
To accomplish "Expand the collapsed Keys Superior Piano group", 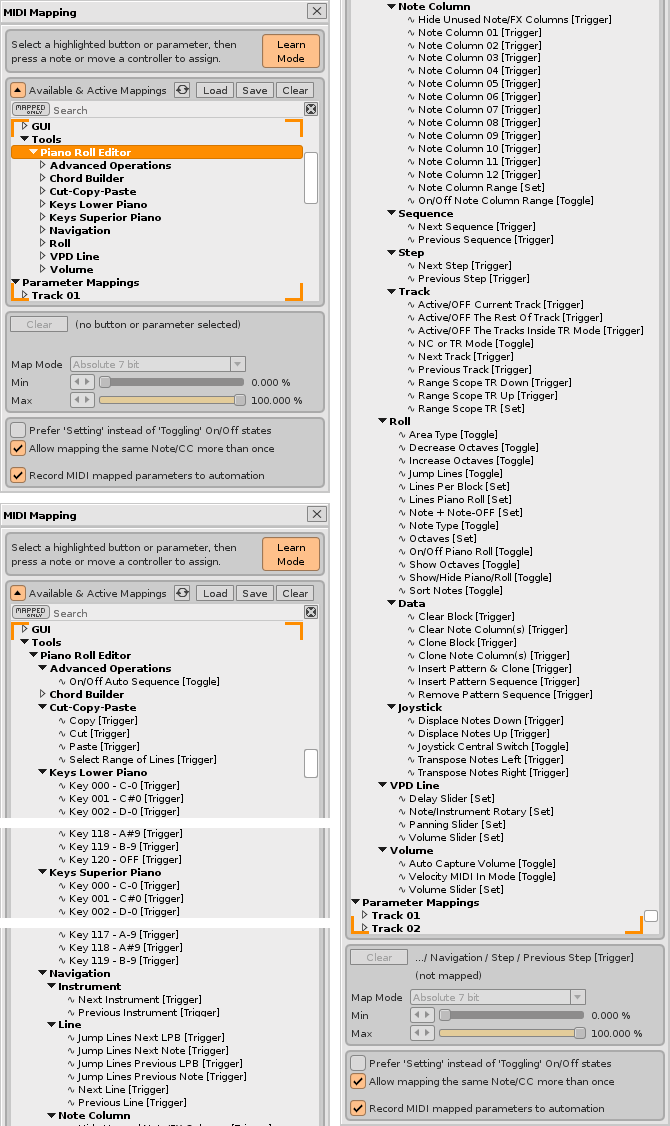I will pos(43,217).
